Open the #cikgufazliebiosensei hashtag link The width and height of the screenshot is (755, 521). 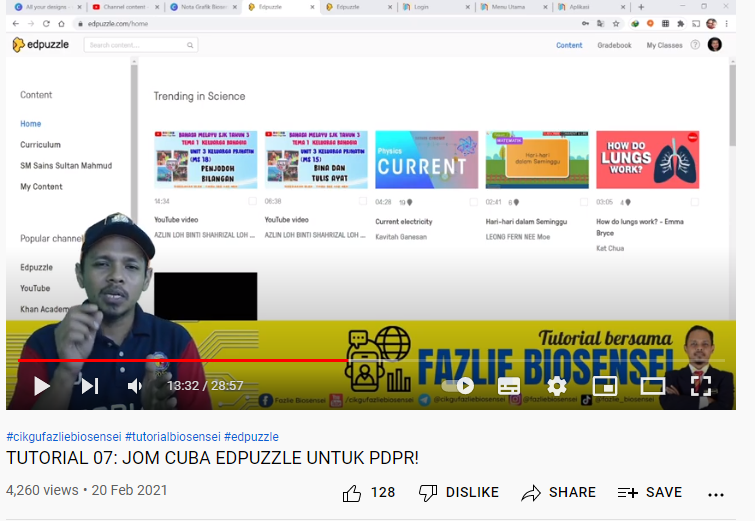[x=63, y=437]
